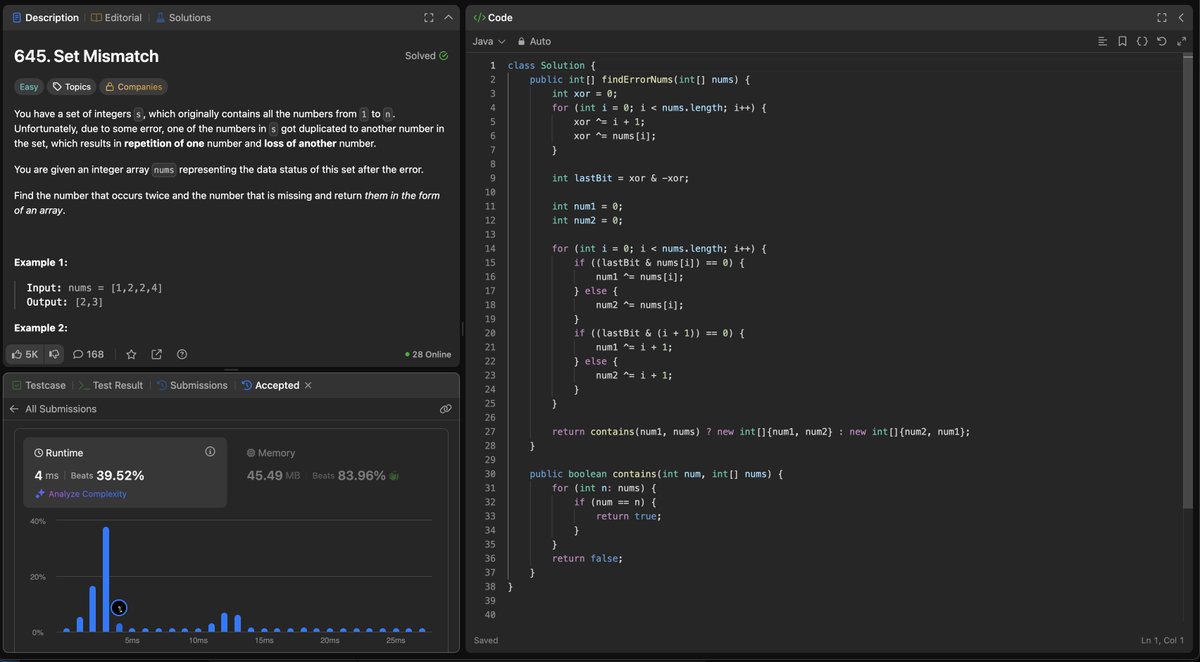Open the Testcase tab
The width and height of the screenshot is (1200, 662).
(39, 385)
